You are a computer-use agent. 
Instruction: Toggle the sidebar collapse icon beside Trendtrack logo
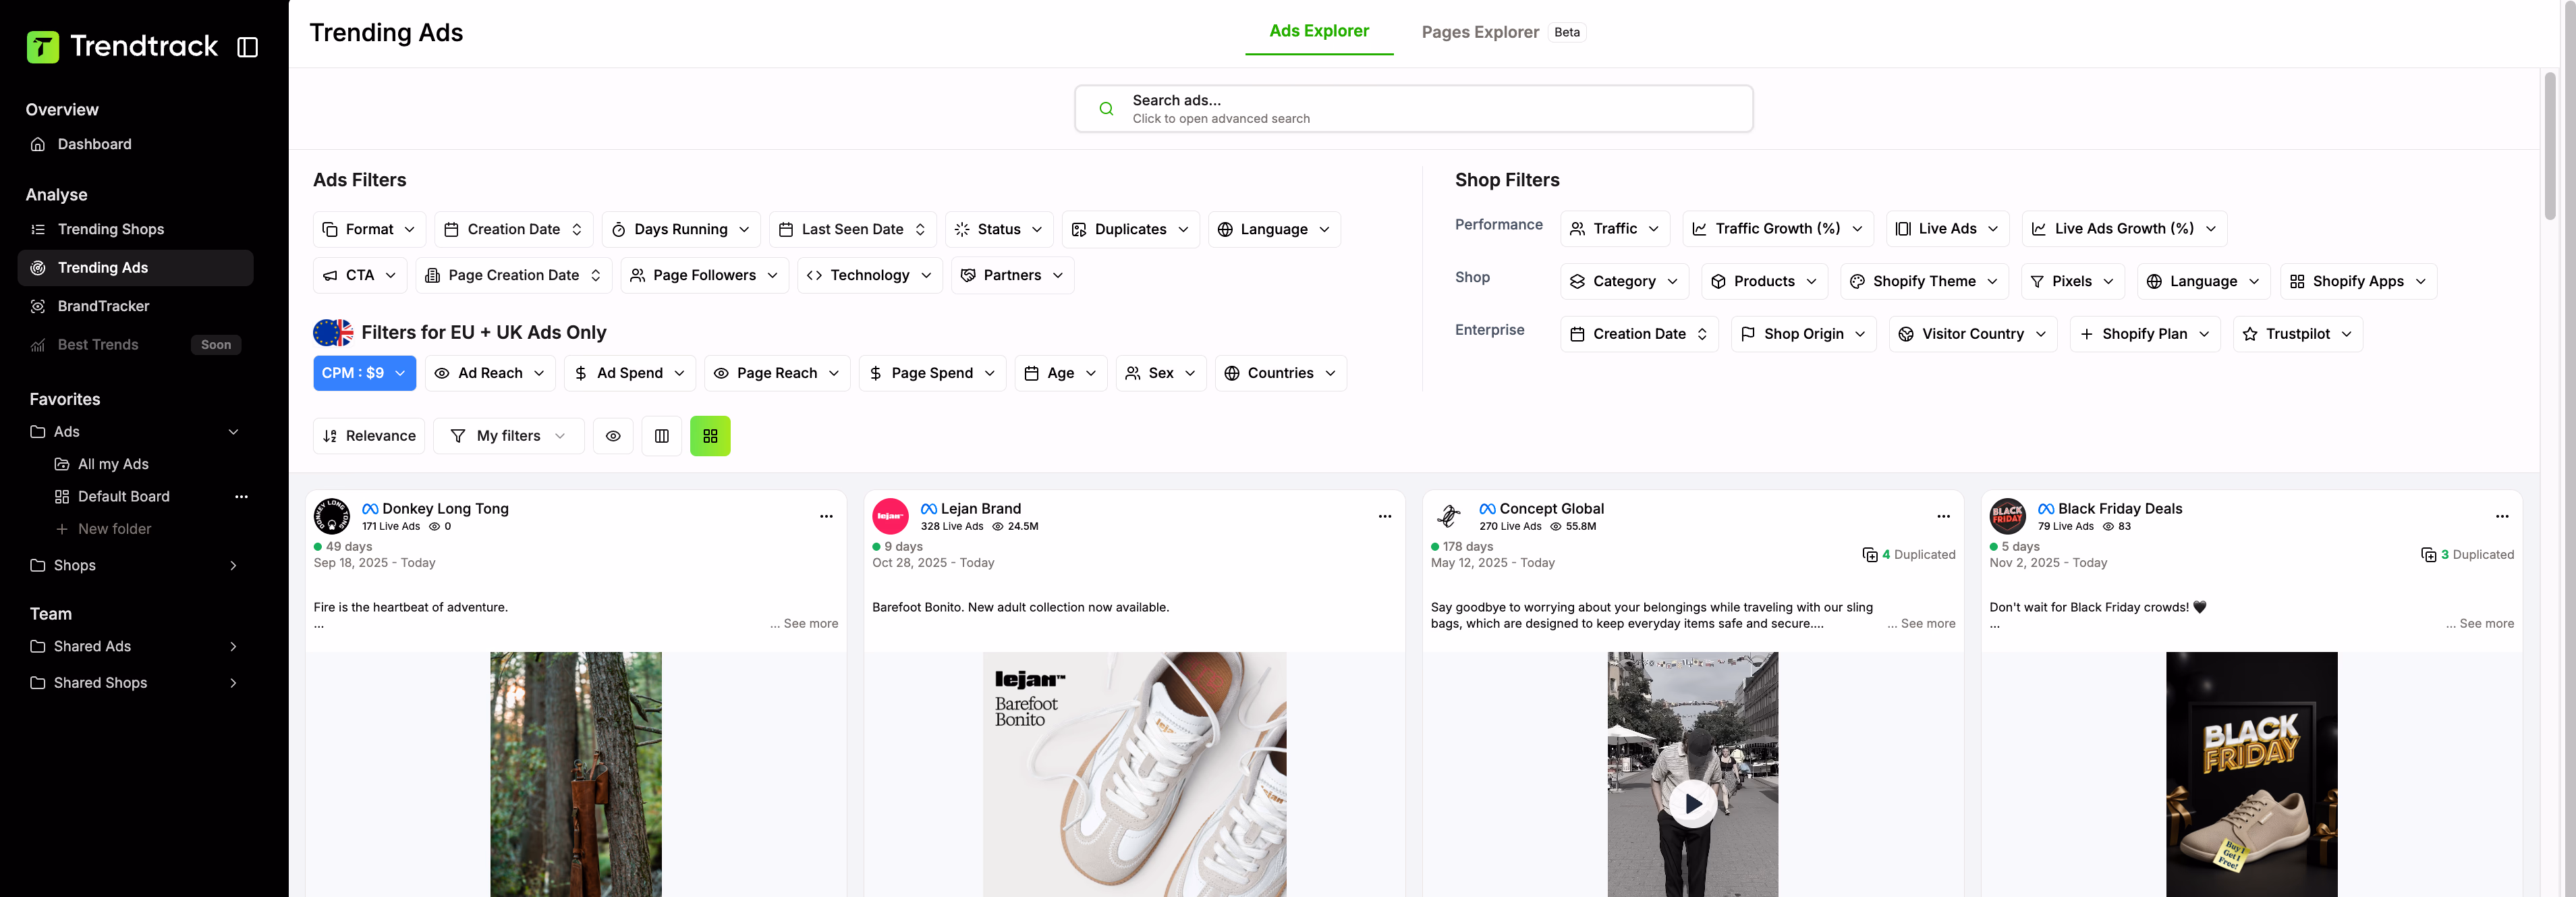(247, 46)
